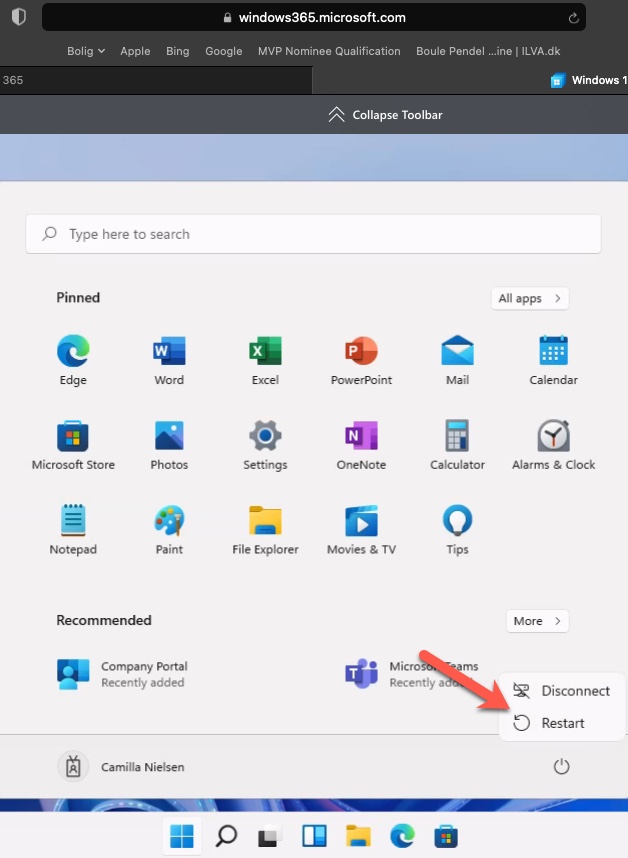This screenshot has height=858, width=628.
Task: Choose Restart from the power menu
Action: [561, 723]
